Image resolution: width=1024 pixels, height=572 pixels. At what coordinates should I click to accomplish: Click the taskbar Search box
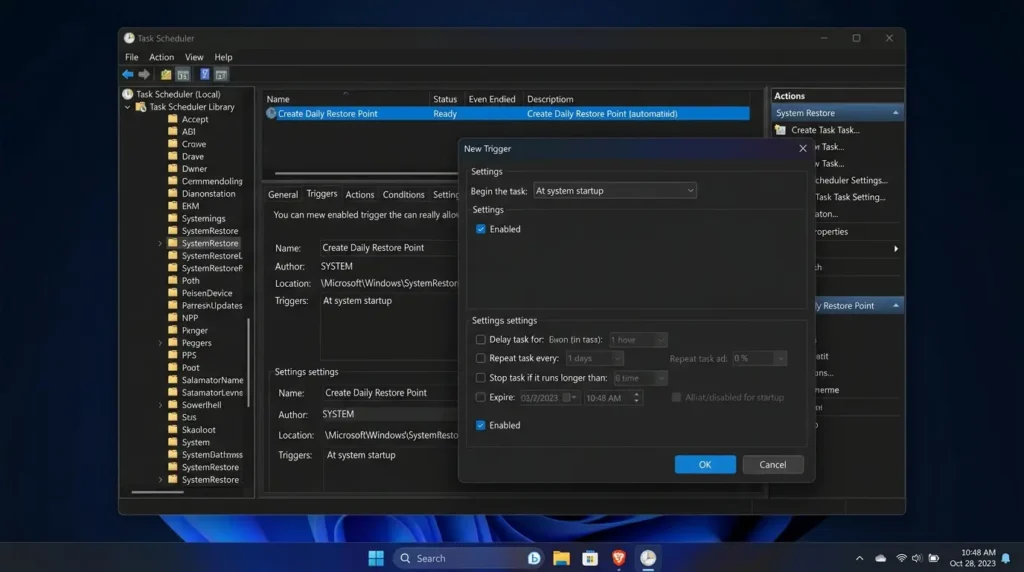click(x=468, y=558)
